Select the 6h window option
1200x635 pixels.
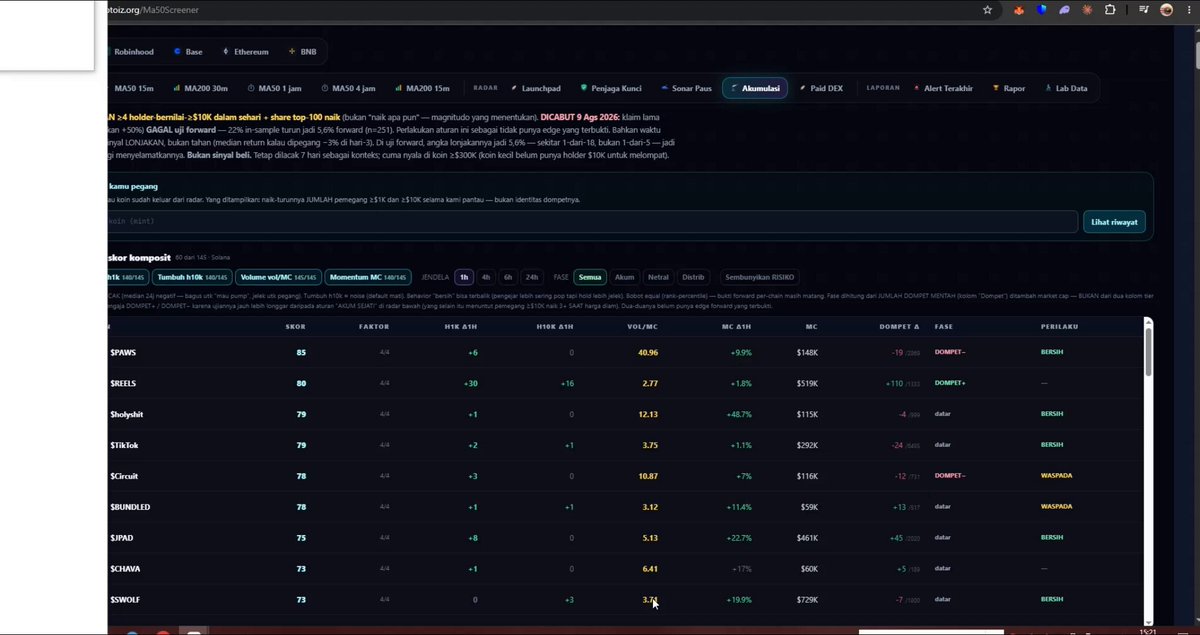point(508,277)
